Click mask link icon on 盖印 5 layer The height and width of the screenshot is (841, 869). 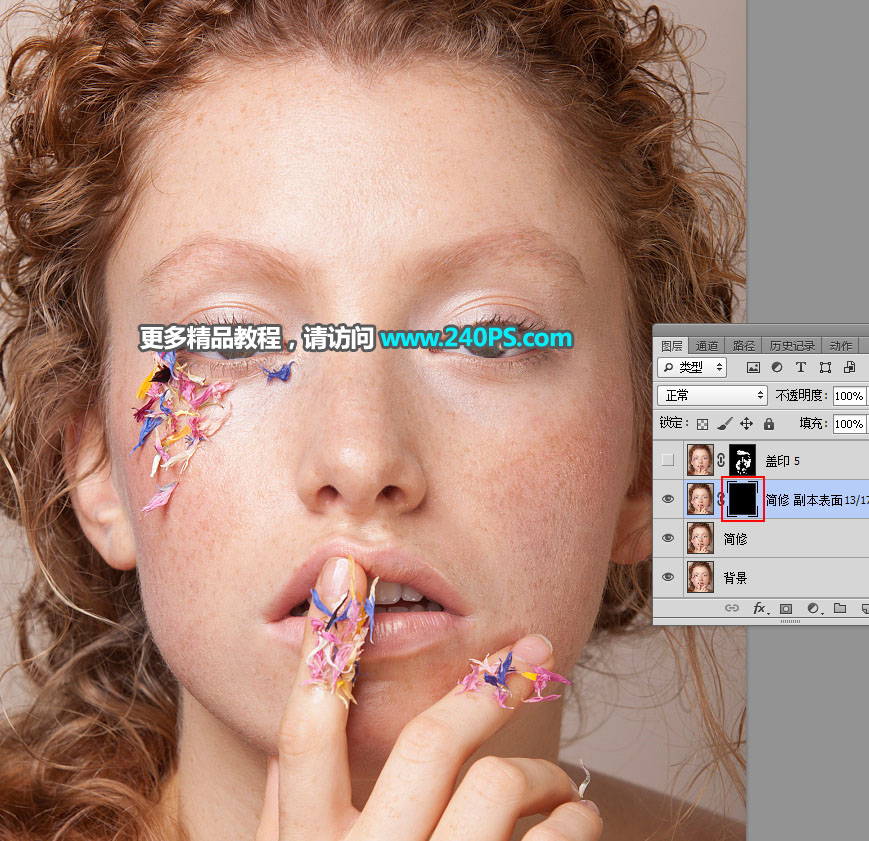pos(721,460)
